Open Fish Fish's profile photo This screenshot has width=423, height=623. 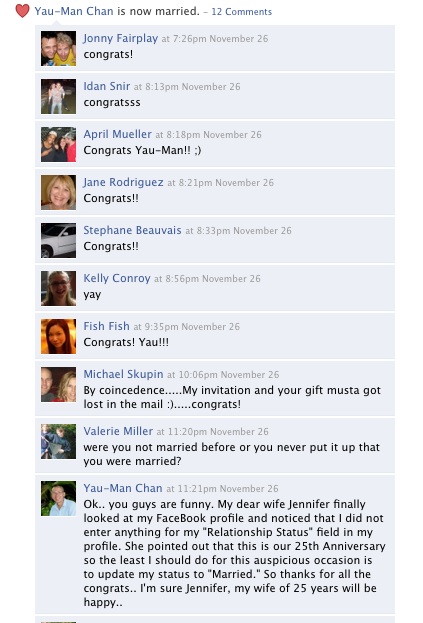click(58, 337)
